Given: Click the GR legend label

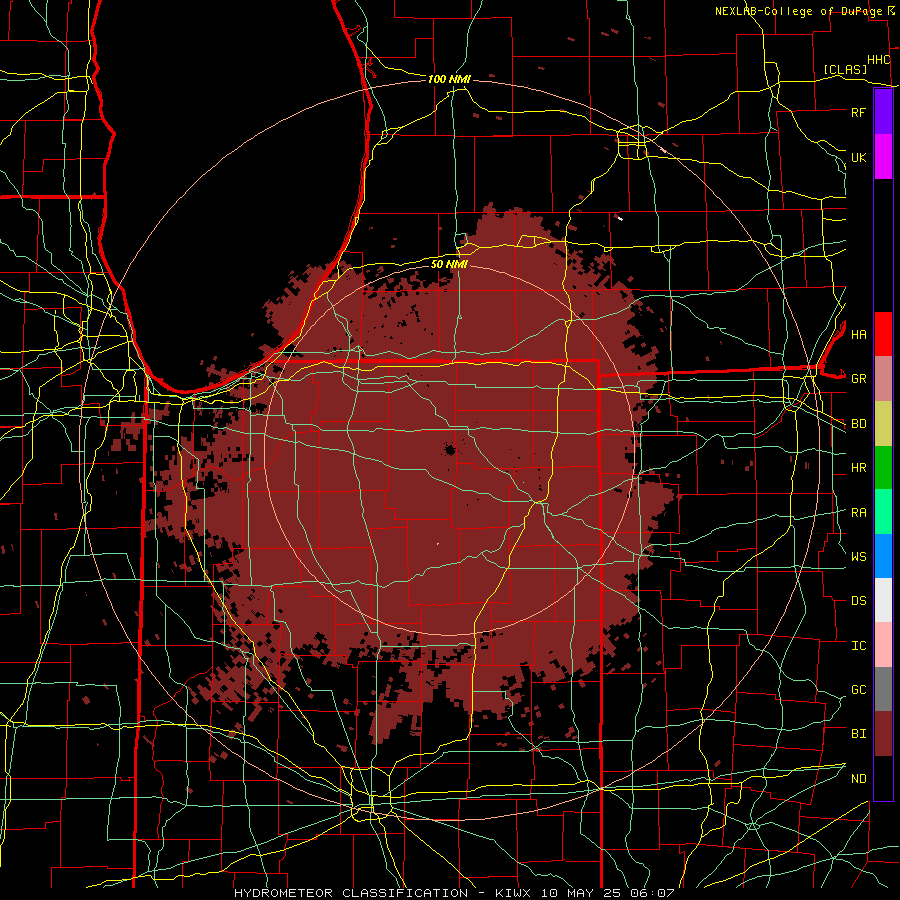Looking at the screenshot, I should (x=858, y=379).
